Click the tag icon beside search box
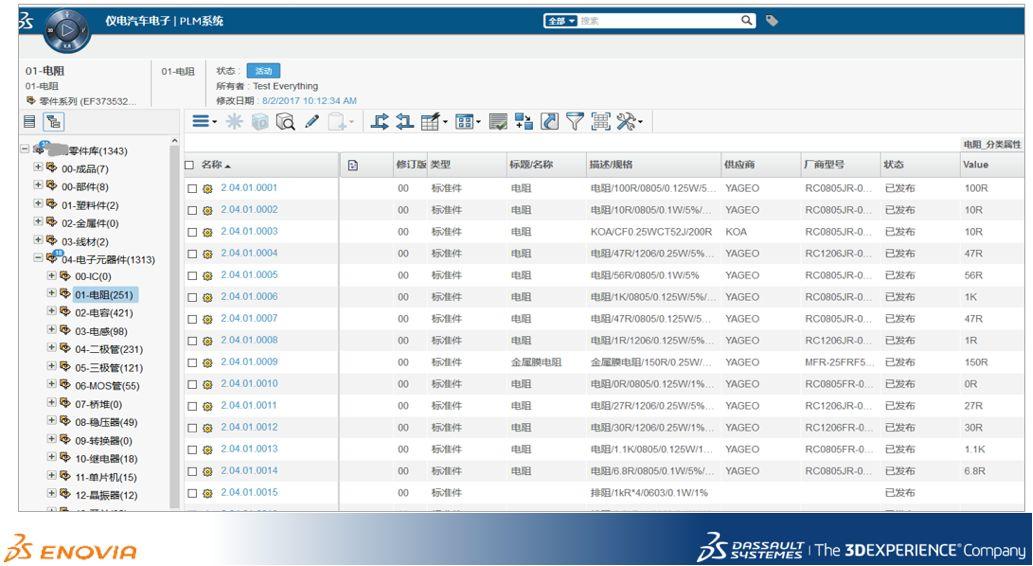Screen dimensions: 1033x566 [x=772, y=21]
